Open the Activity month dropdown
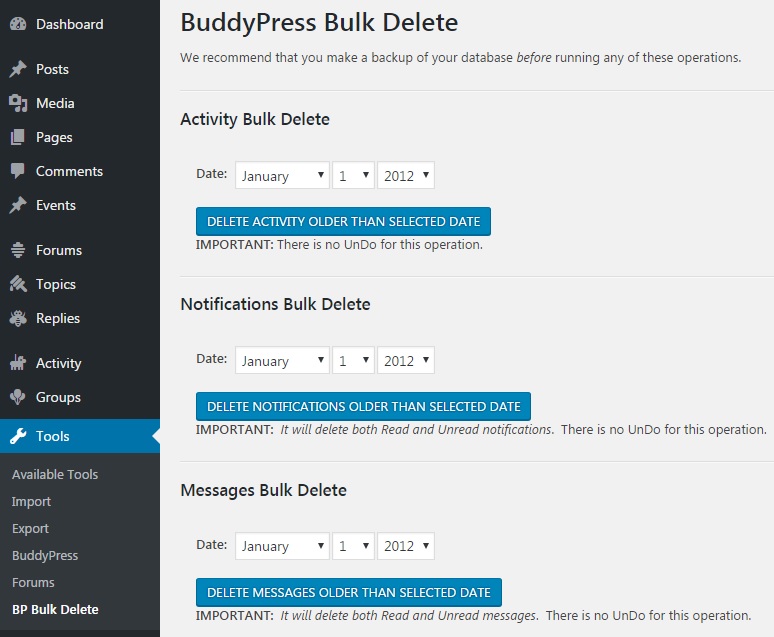The height and width of the screenshot is (637, 774). pos(282,176)
